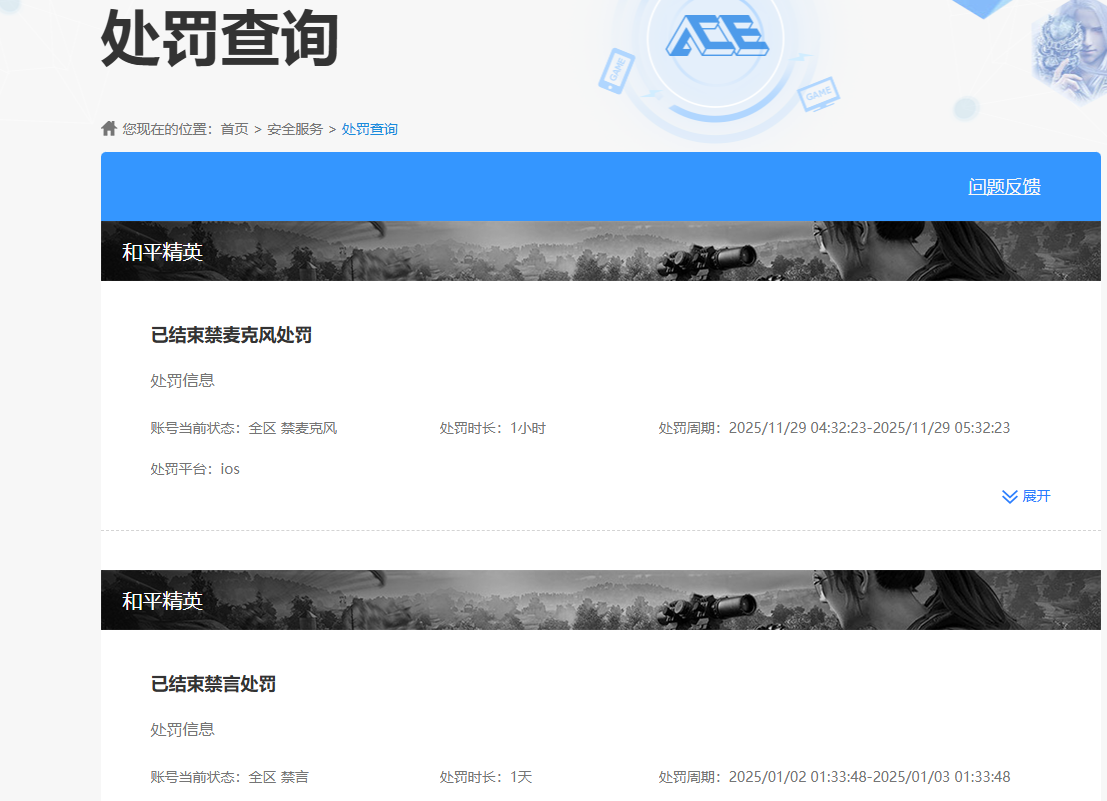
Task: Open 首页 breadcrumb link
Action: [234, 129]
